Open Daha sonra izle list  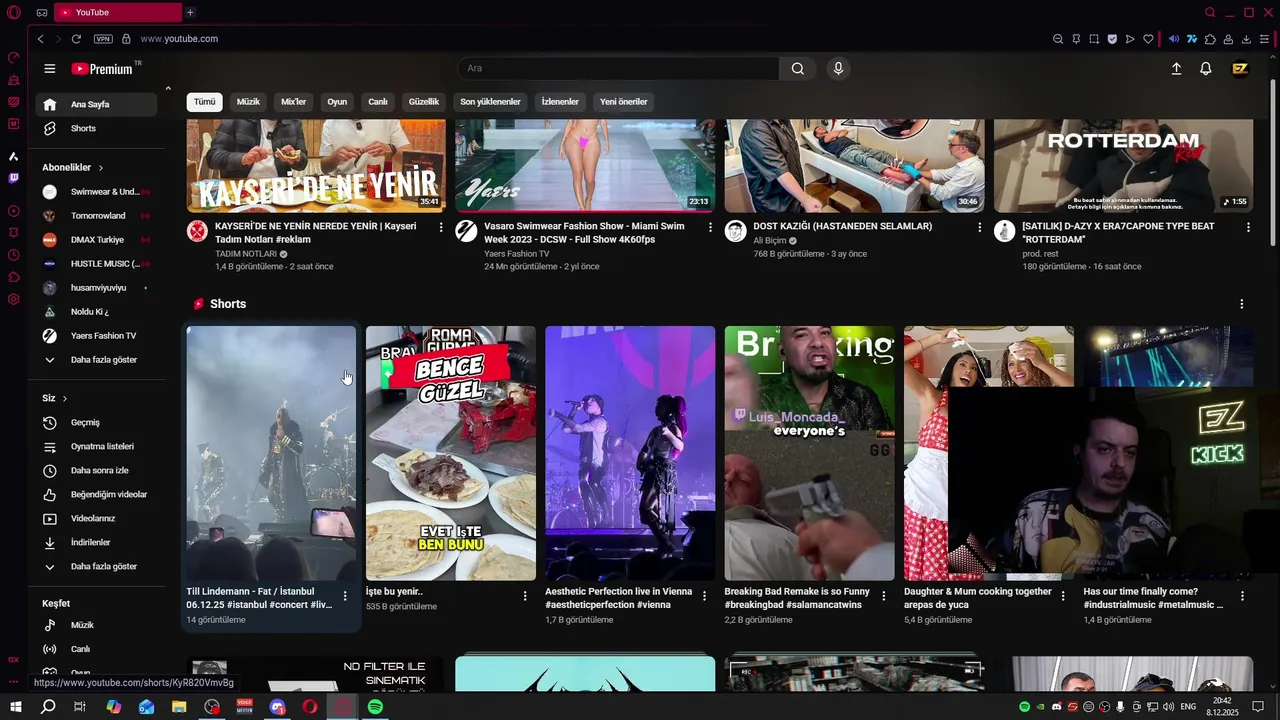click(96, 470)
